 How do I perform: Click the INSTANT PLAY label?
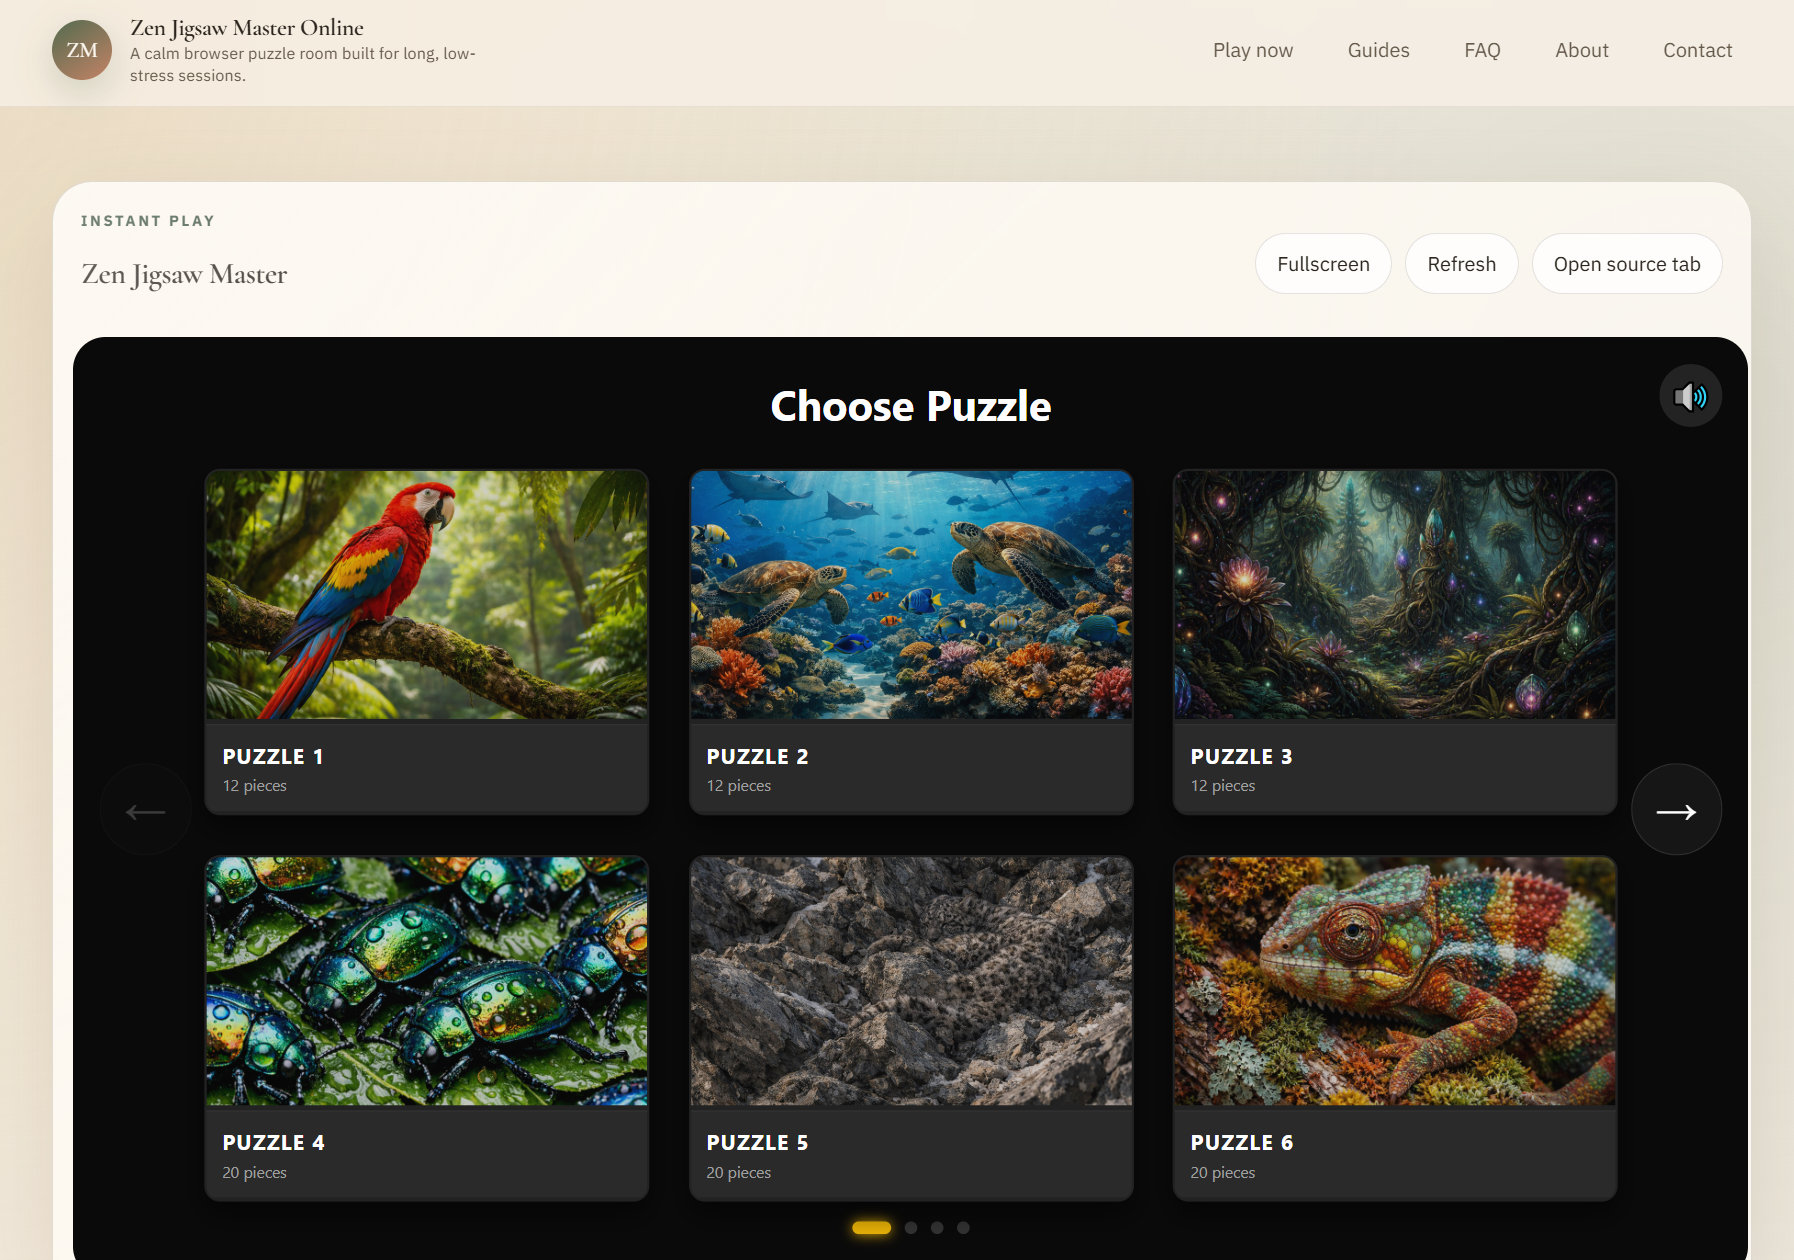point(148,221)
